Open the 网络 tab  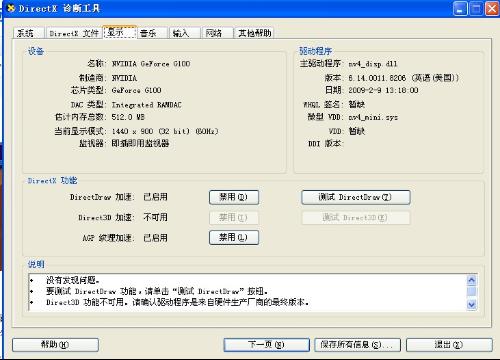[x=217, y=33]
